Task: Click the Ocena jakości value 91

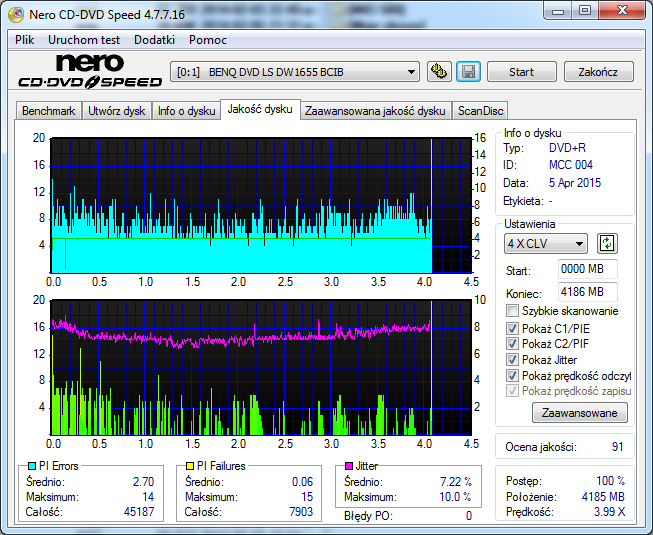Action: pos(618,447)
